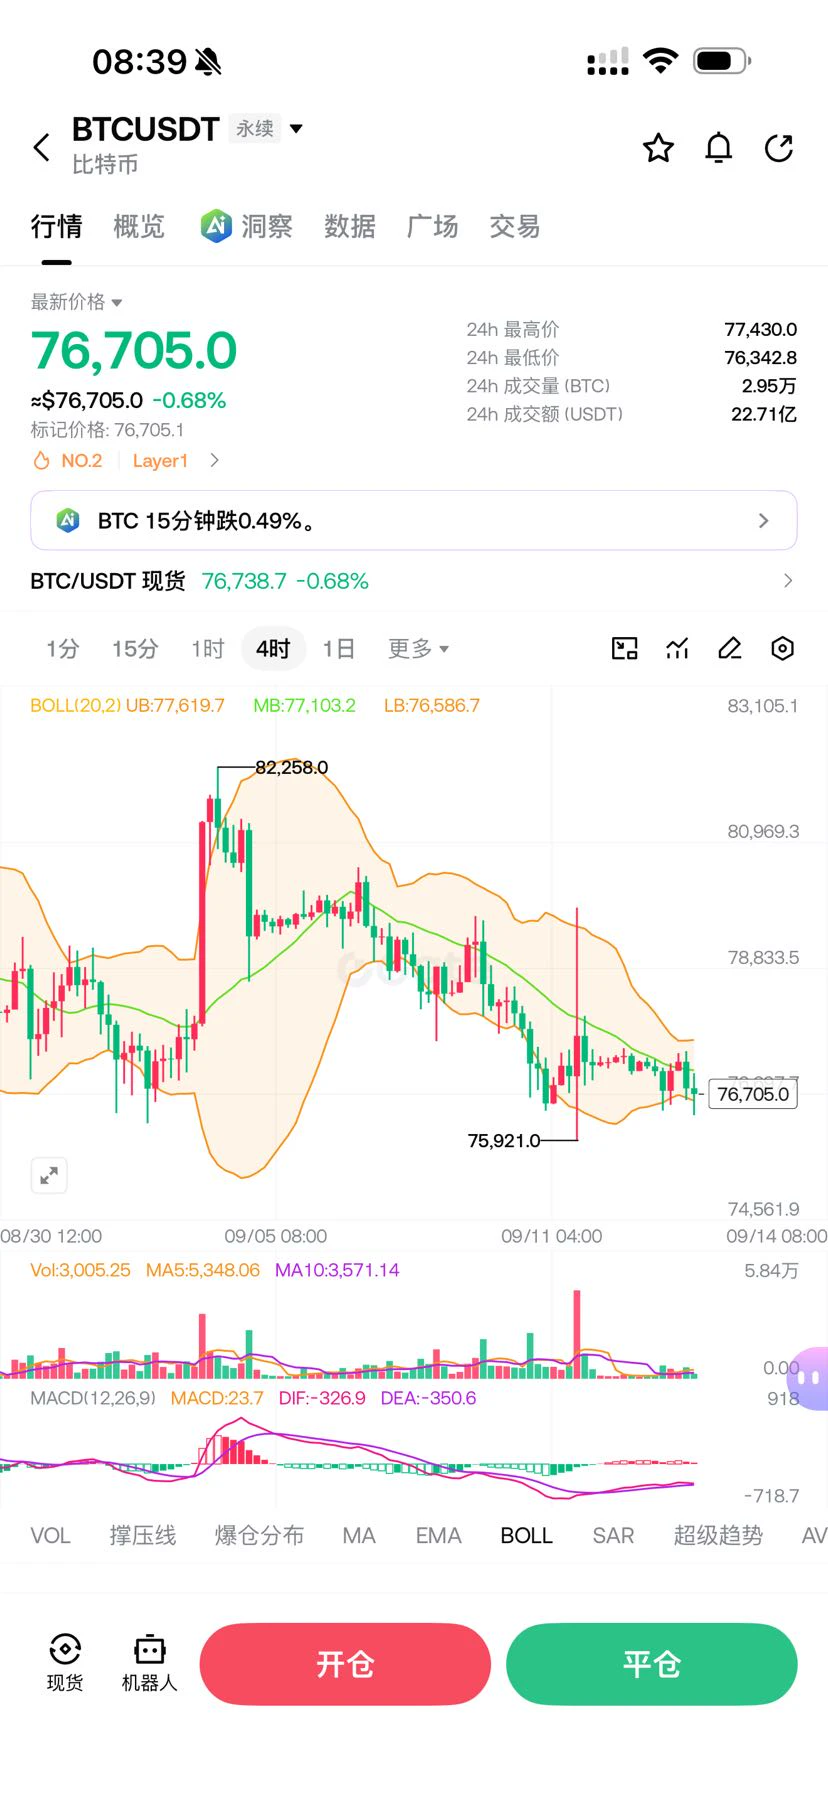Select 15分 timeframe

coord(135,649)
